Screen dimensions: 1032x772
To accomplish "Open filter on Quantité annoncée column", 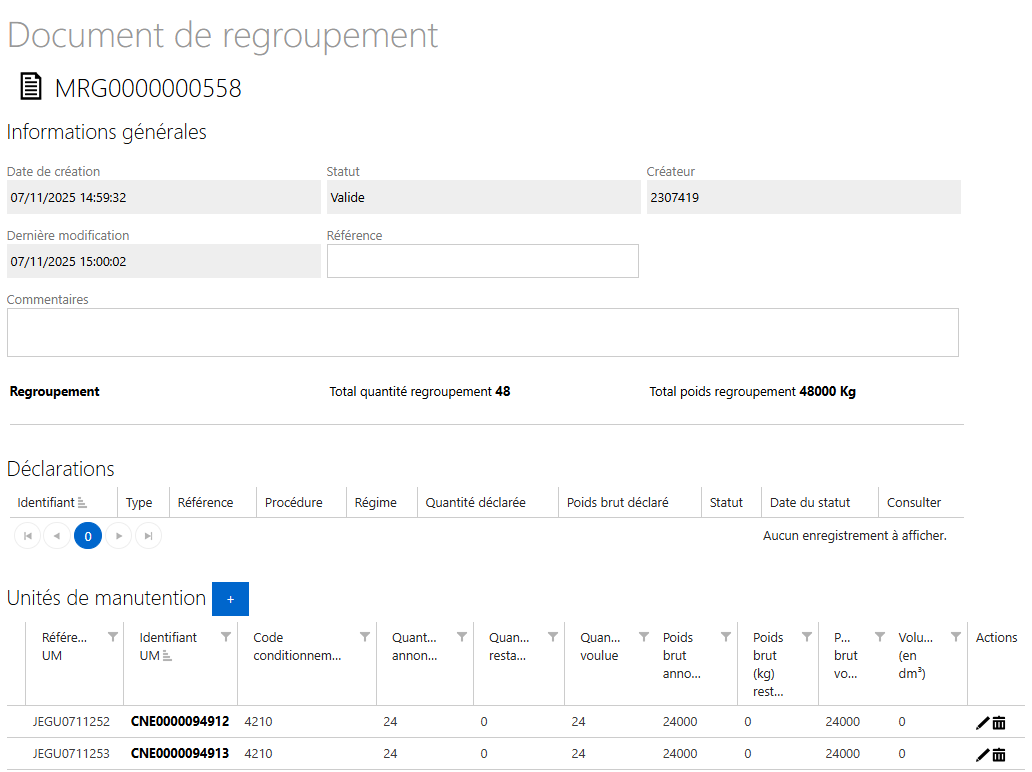I will click(x=462, y=637).
